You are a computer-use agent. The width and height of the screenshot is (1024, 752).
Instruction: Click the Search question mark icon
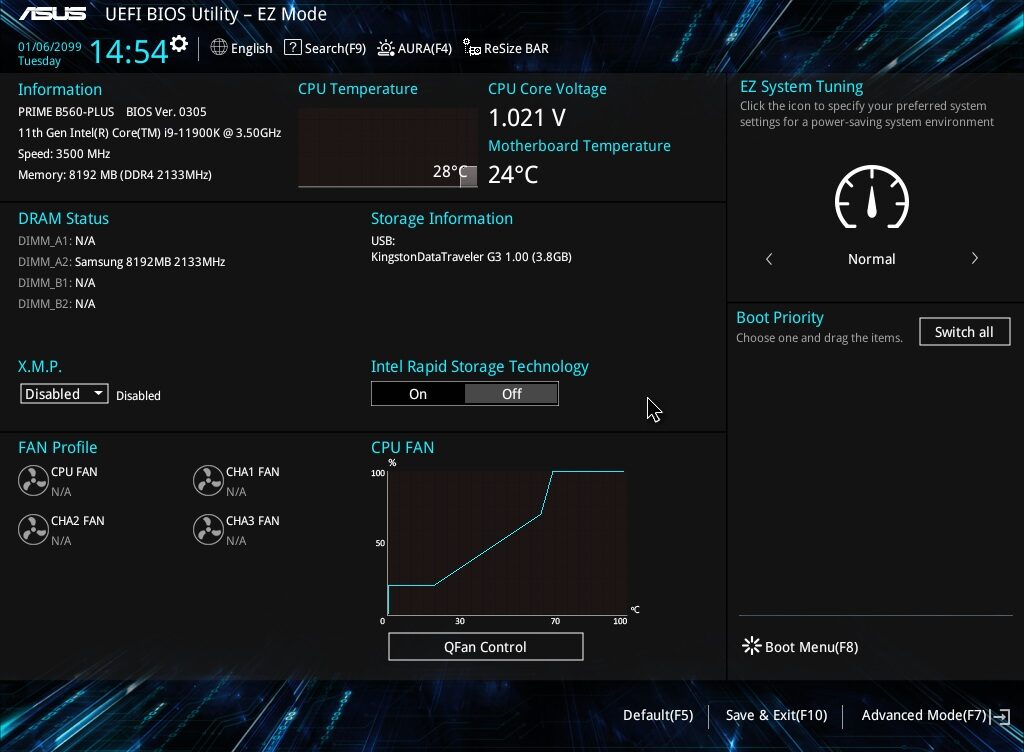click(x=293, y=47)
